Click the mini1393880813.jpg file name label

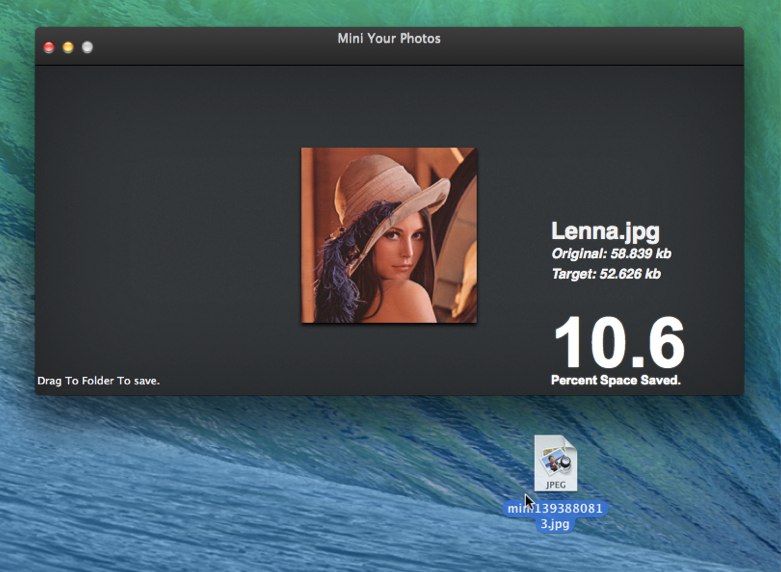pyautogui.click(x=555, y=516)
